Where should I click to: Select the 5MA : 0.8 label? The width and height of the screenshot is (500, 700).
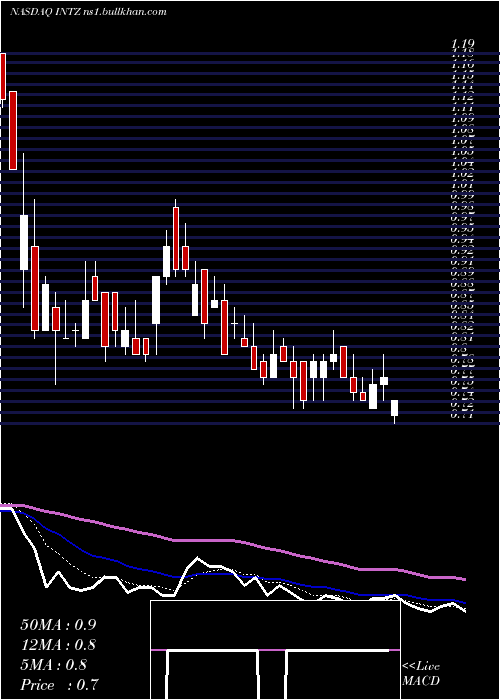pos(54,665)
